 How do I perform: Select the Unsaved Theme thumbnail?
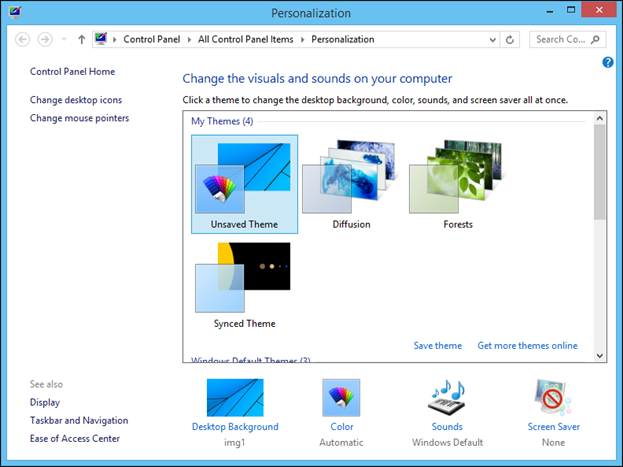[x=244, y=184]
